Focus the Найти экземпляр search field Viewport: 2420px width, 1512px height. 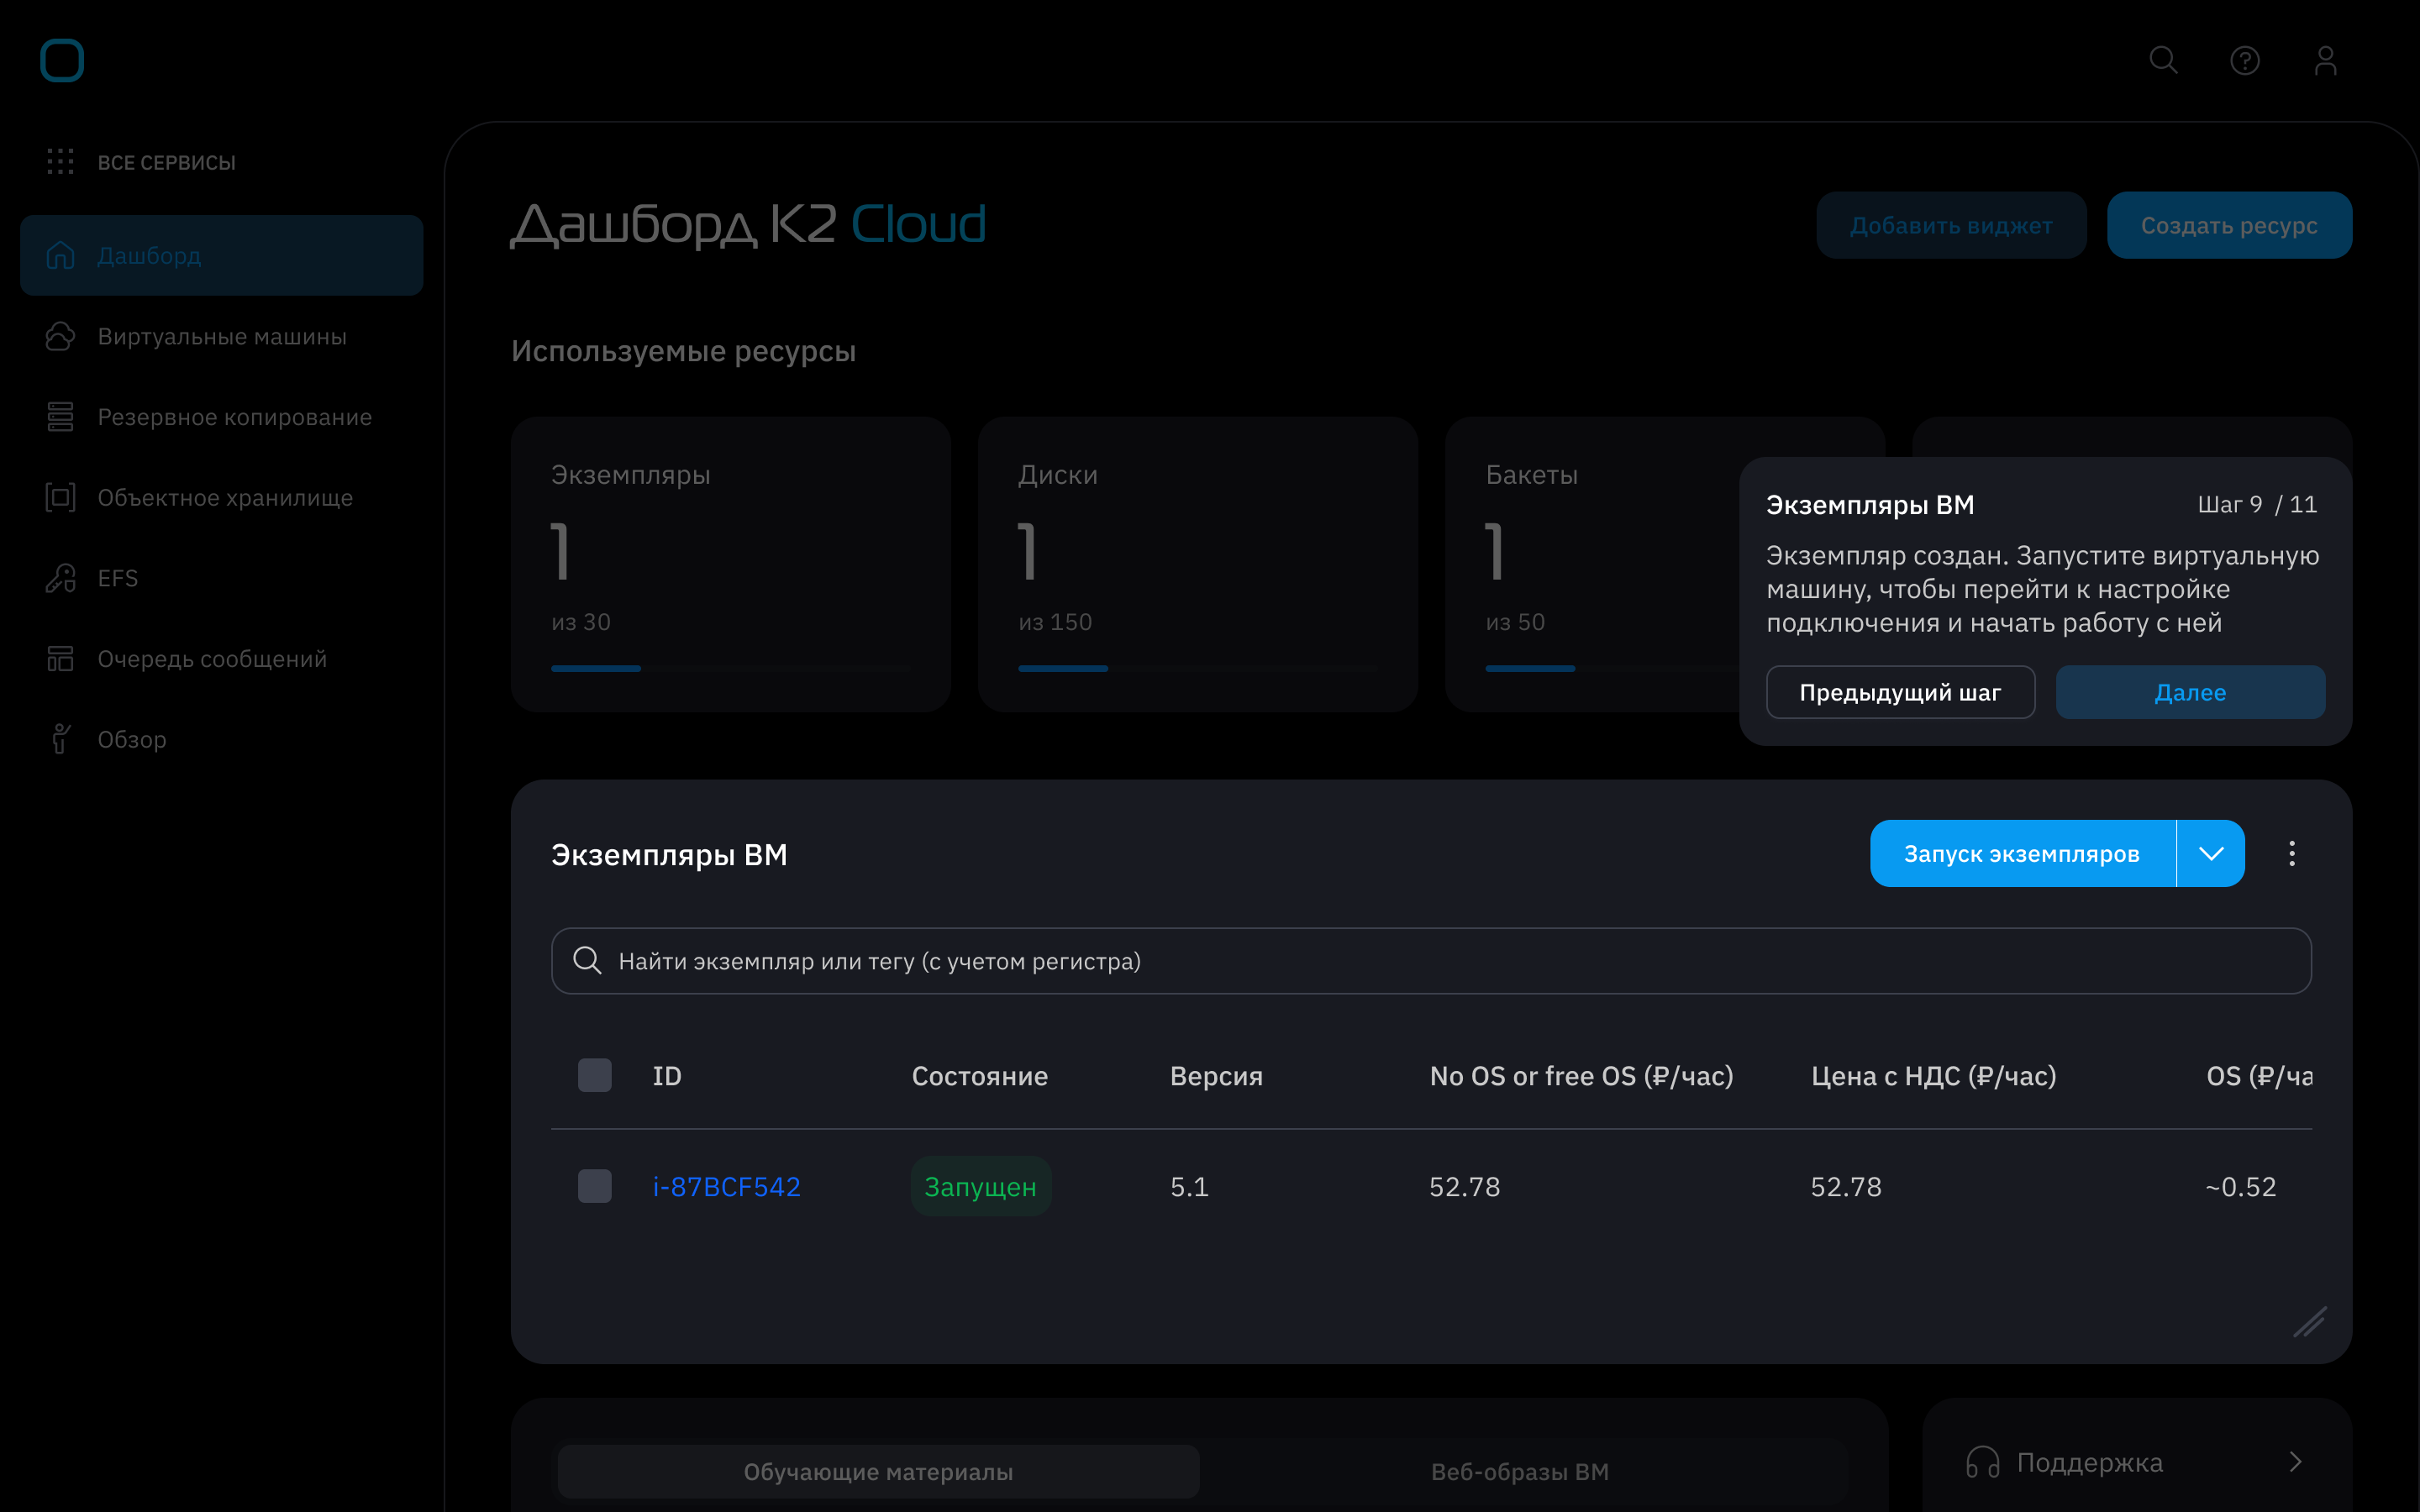tap(1431, 960)
